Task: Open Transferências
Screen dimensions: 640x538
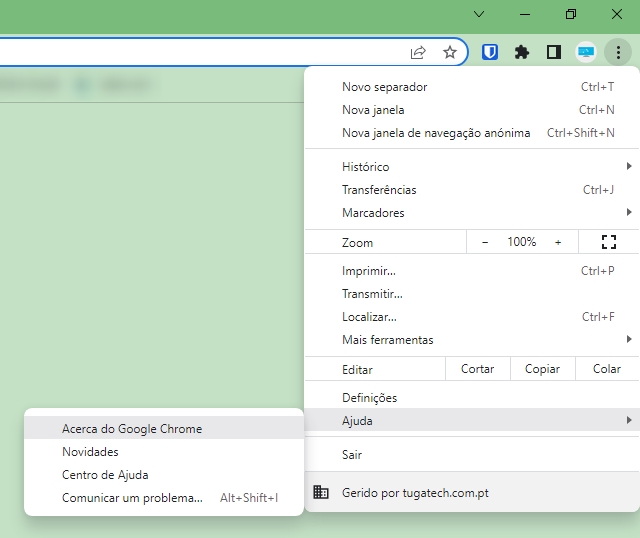Action: click(x=472, y=190)
